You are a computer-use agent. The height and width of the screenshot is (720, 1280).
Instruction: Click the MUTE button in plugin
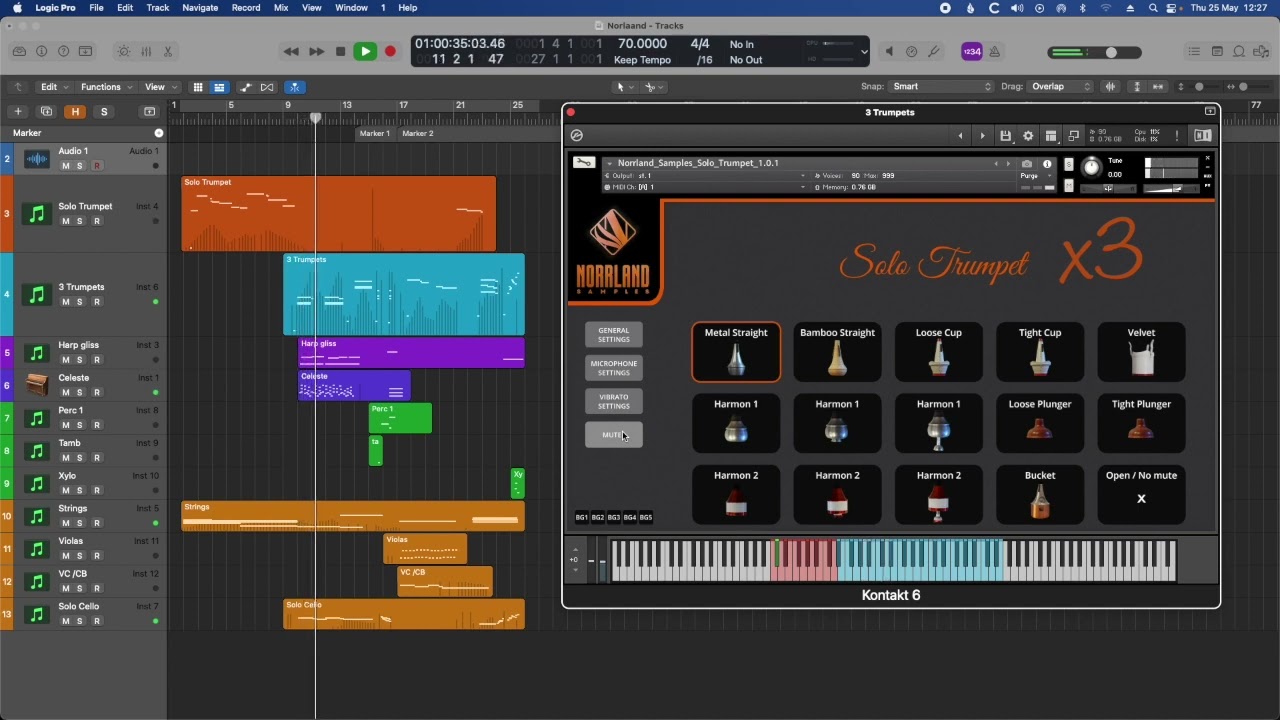pos(614,435)
